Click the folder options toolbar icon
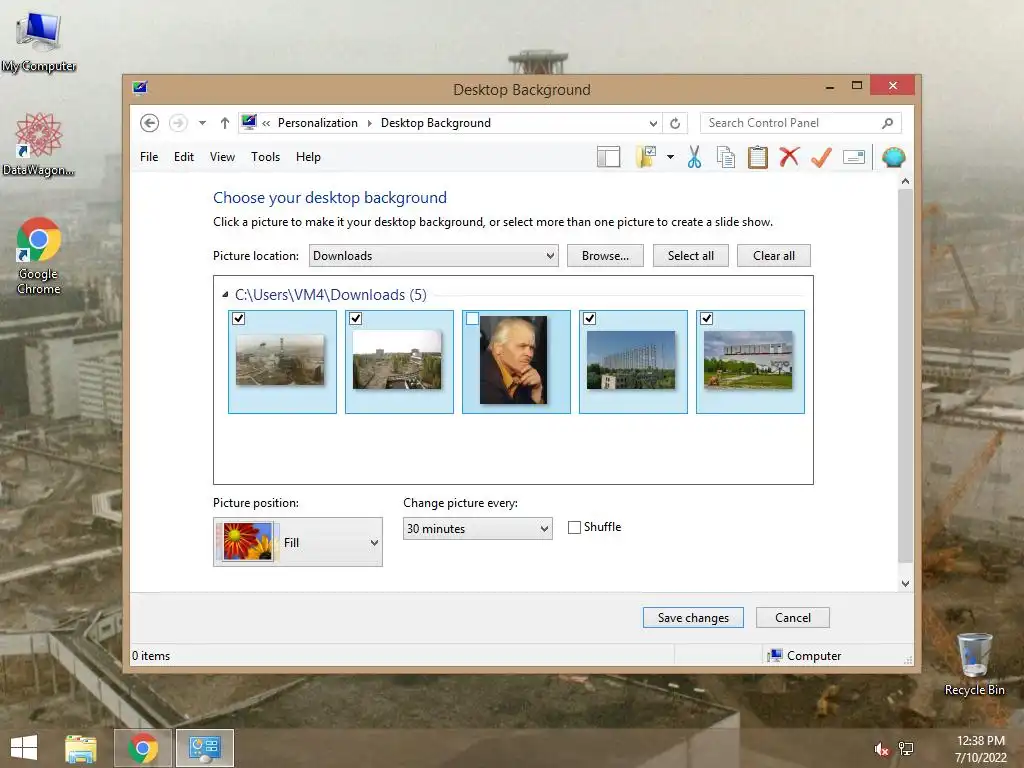1024x768 pixels. point(645,157)
